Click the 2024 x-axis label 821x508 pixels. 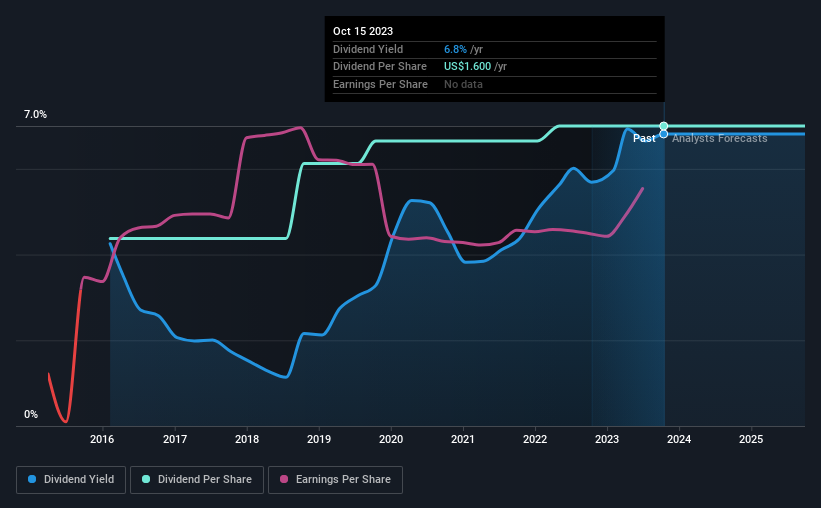[679, 439]
